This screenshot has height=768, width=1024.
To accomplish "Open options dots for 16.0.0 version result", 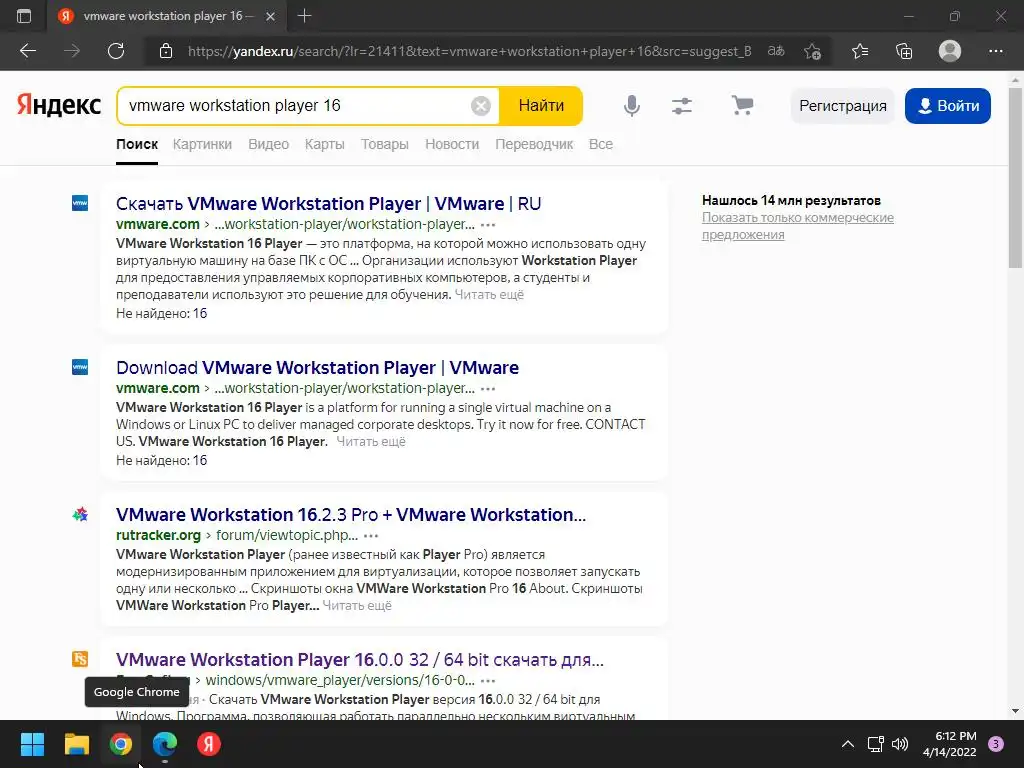I will tap(488, 680).
